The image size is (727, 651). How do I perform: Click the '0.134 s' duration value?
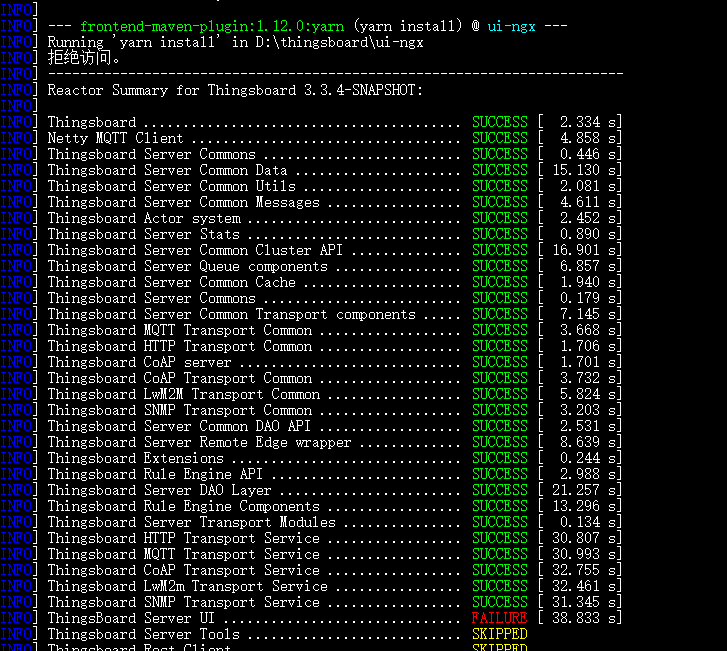tap(590, 522)
